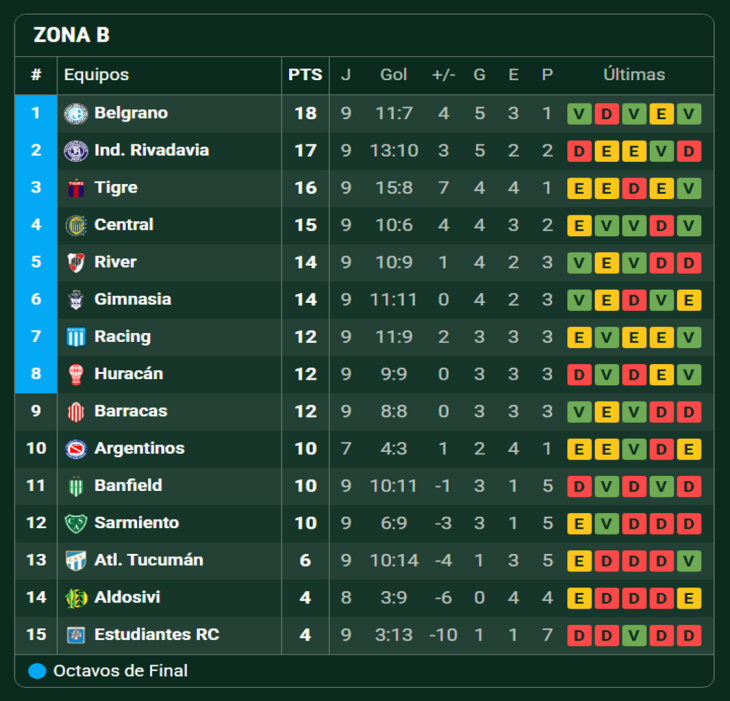The width and height of the screenshot is (730, 701).
Task: Click the Gol column header
Action: coord(393,75)
